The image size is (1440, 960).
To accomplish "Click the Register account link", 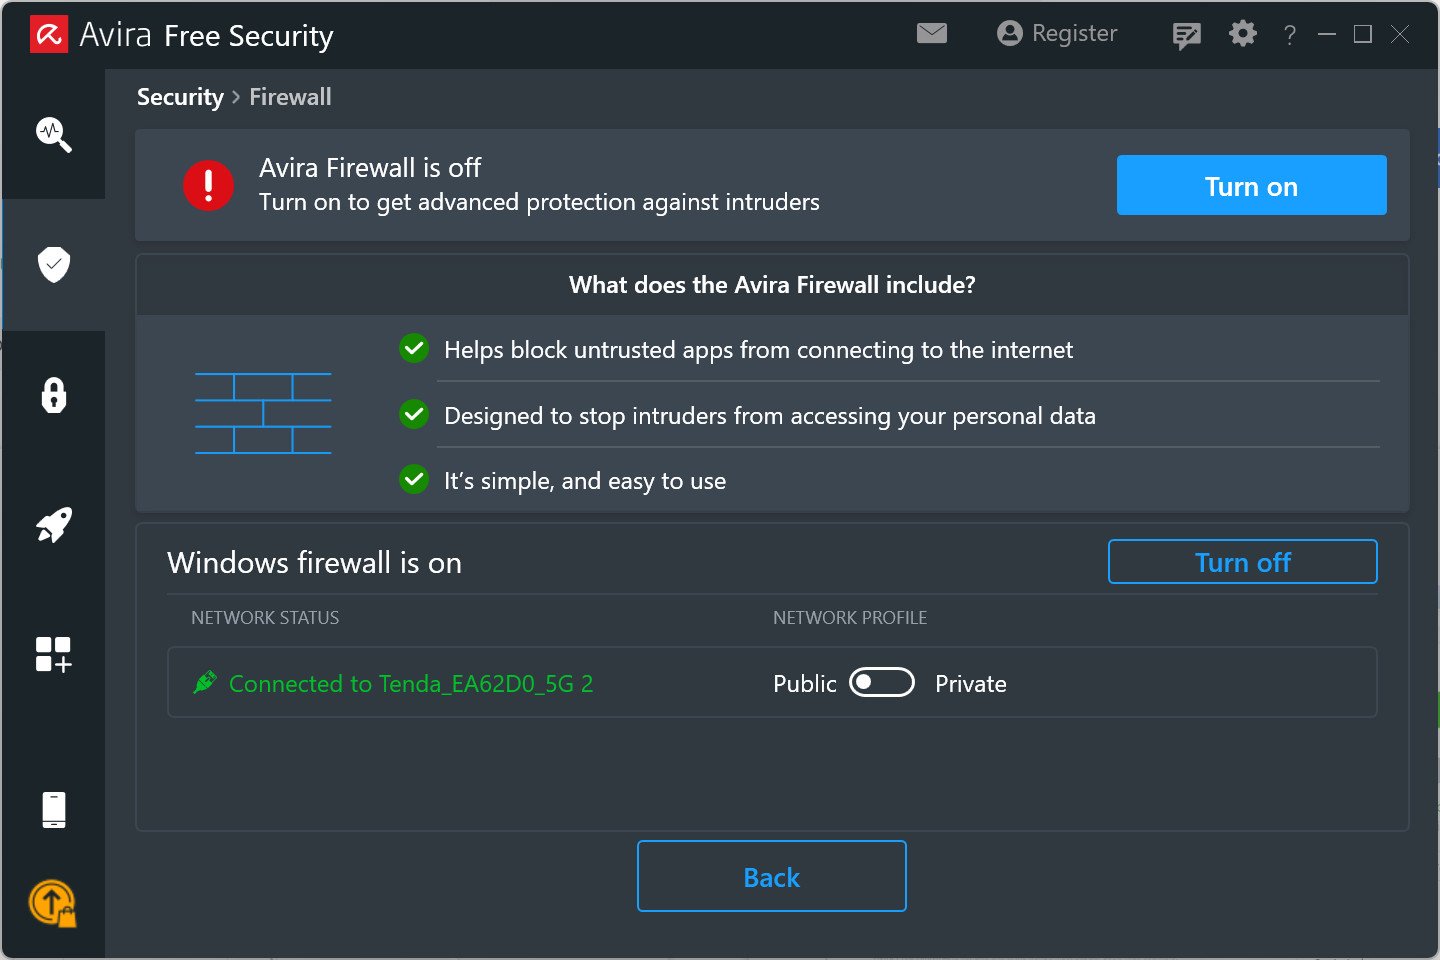I will [x=1058, y=34].
